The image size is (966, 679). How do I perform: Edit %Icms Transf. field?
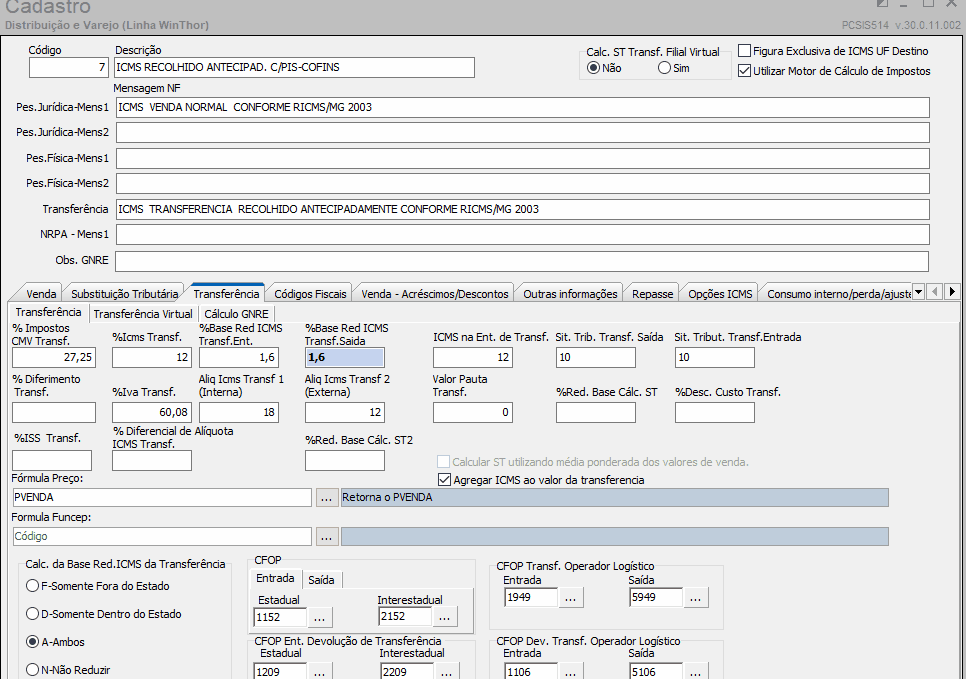click(x=152, y=357)
